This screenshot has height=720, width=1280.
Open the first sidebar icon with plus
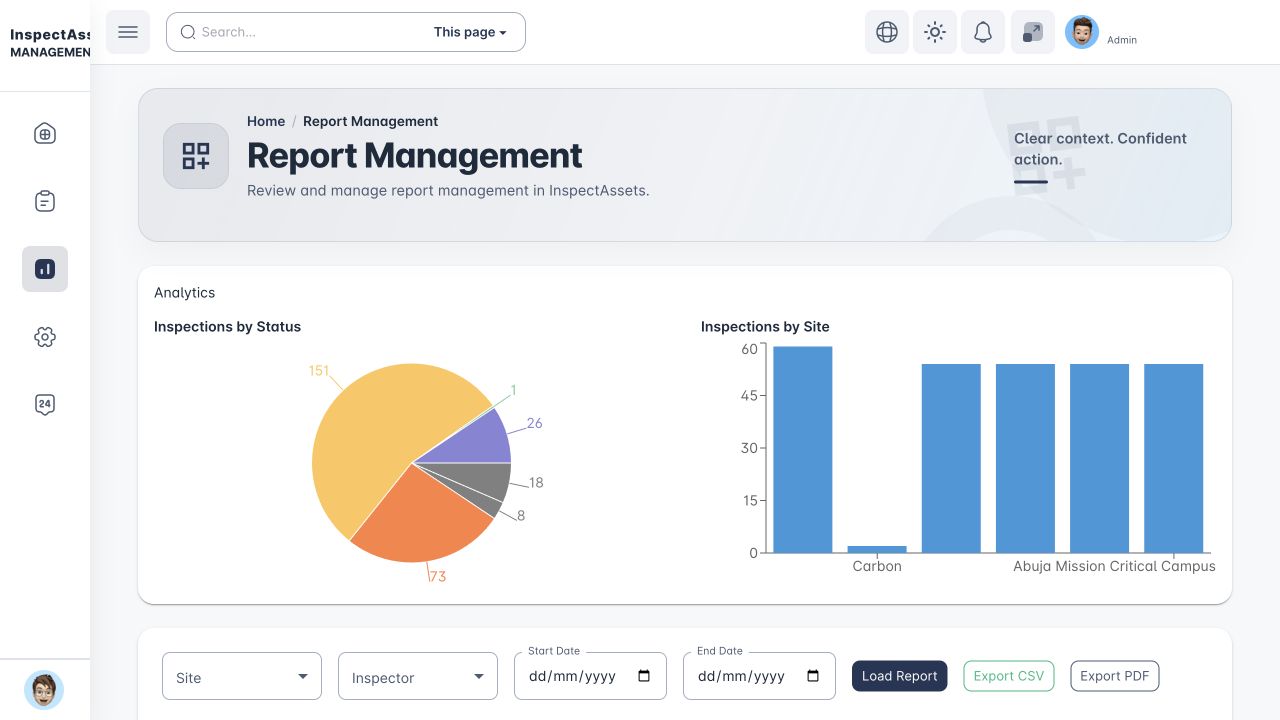(x=45, y=133)
